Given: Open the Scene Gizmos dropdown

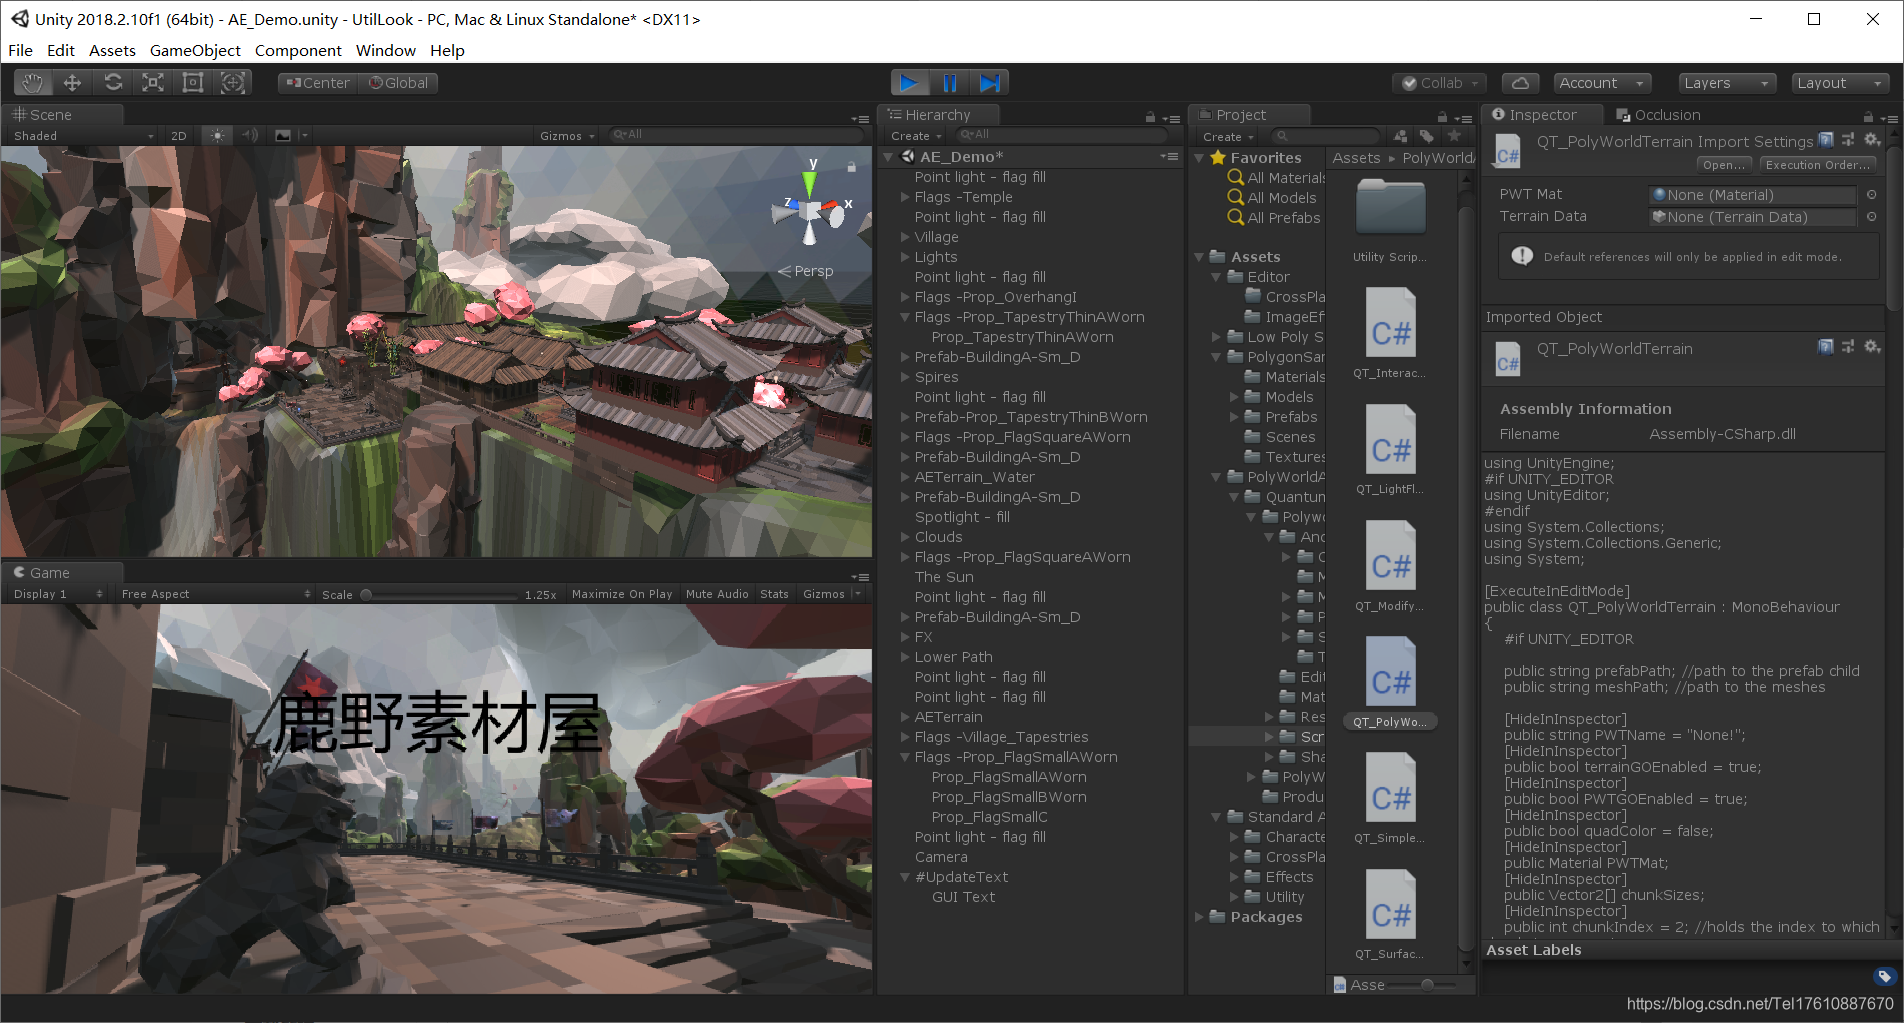Looking at the screenshot, I should (x=567, y=136).
